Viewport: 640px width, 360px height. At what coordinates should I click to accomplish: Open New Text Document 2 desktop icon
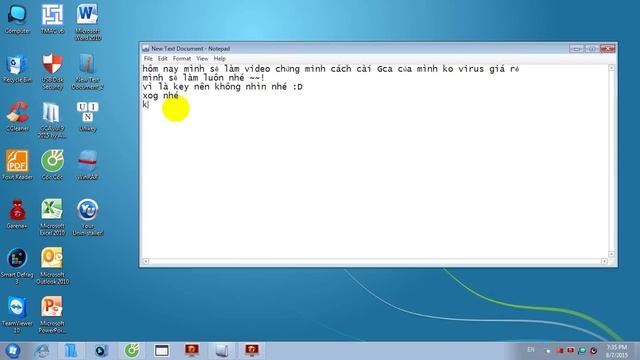(x=87, y=72)
